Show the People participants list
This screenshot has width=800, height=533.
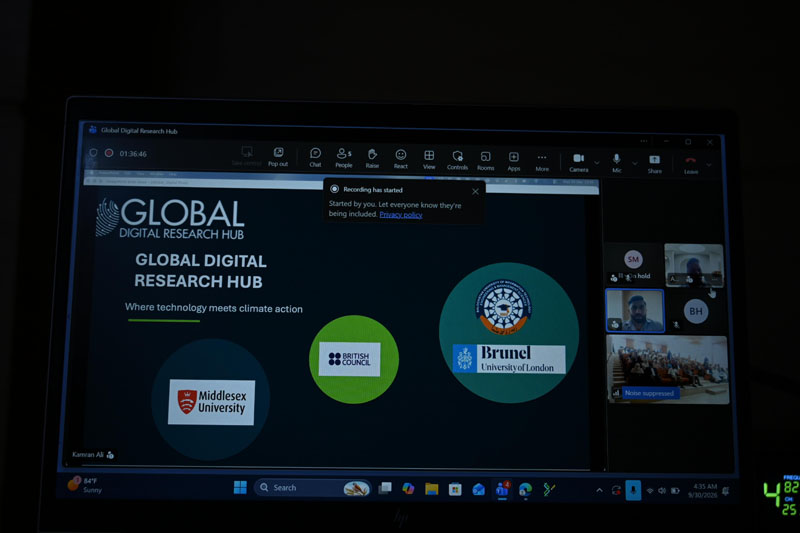click(x=344, y=158)
